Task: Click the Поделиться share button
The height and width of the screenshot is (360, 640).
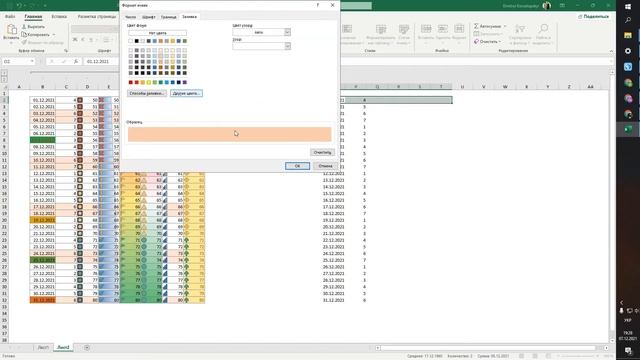Action: (x=593, y=16)
